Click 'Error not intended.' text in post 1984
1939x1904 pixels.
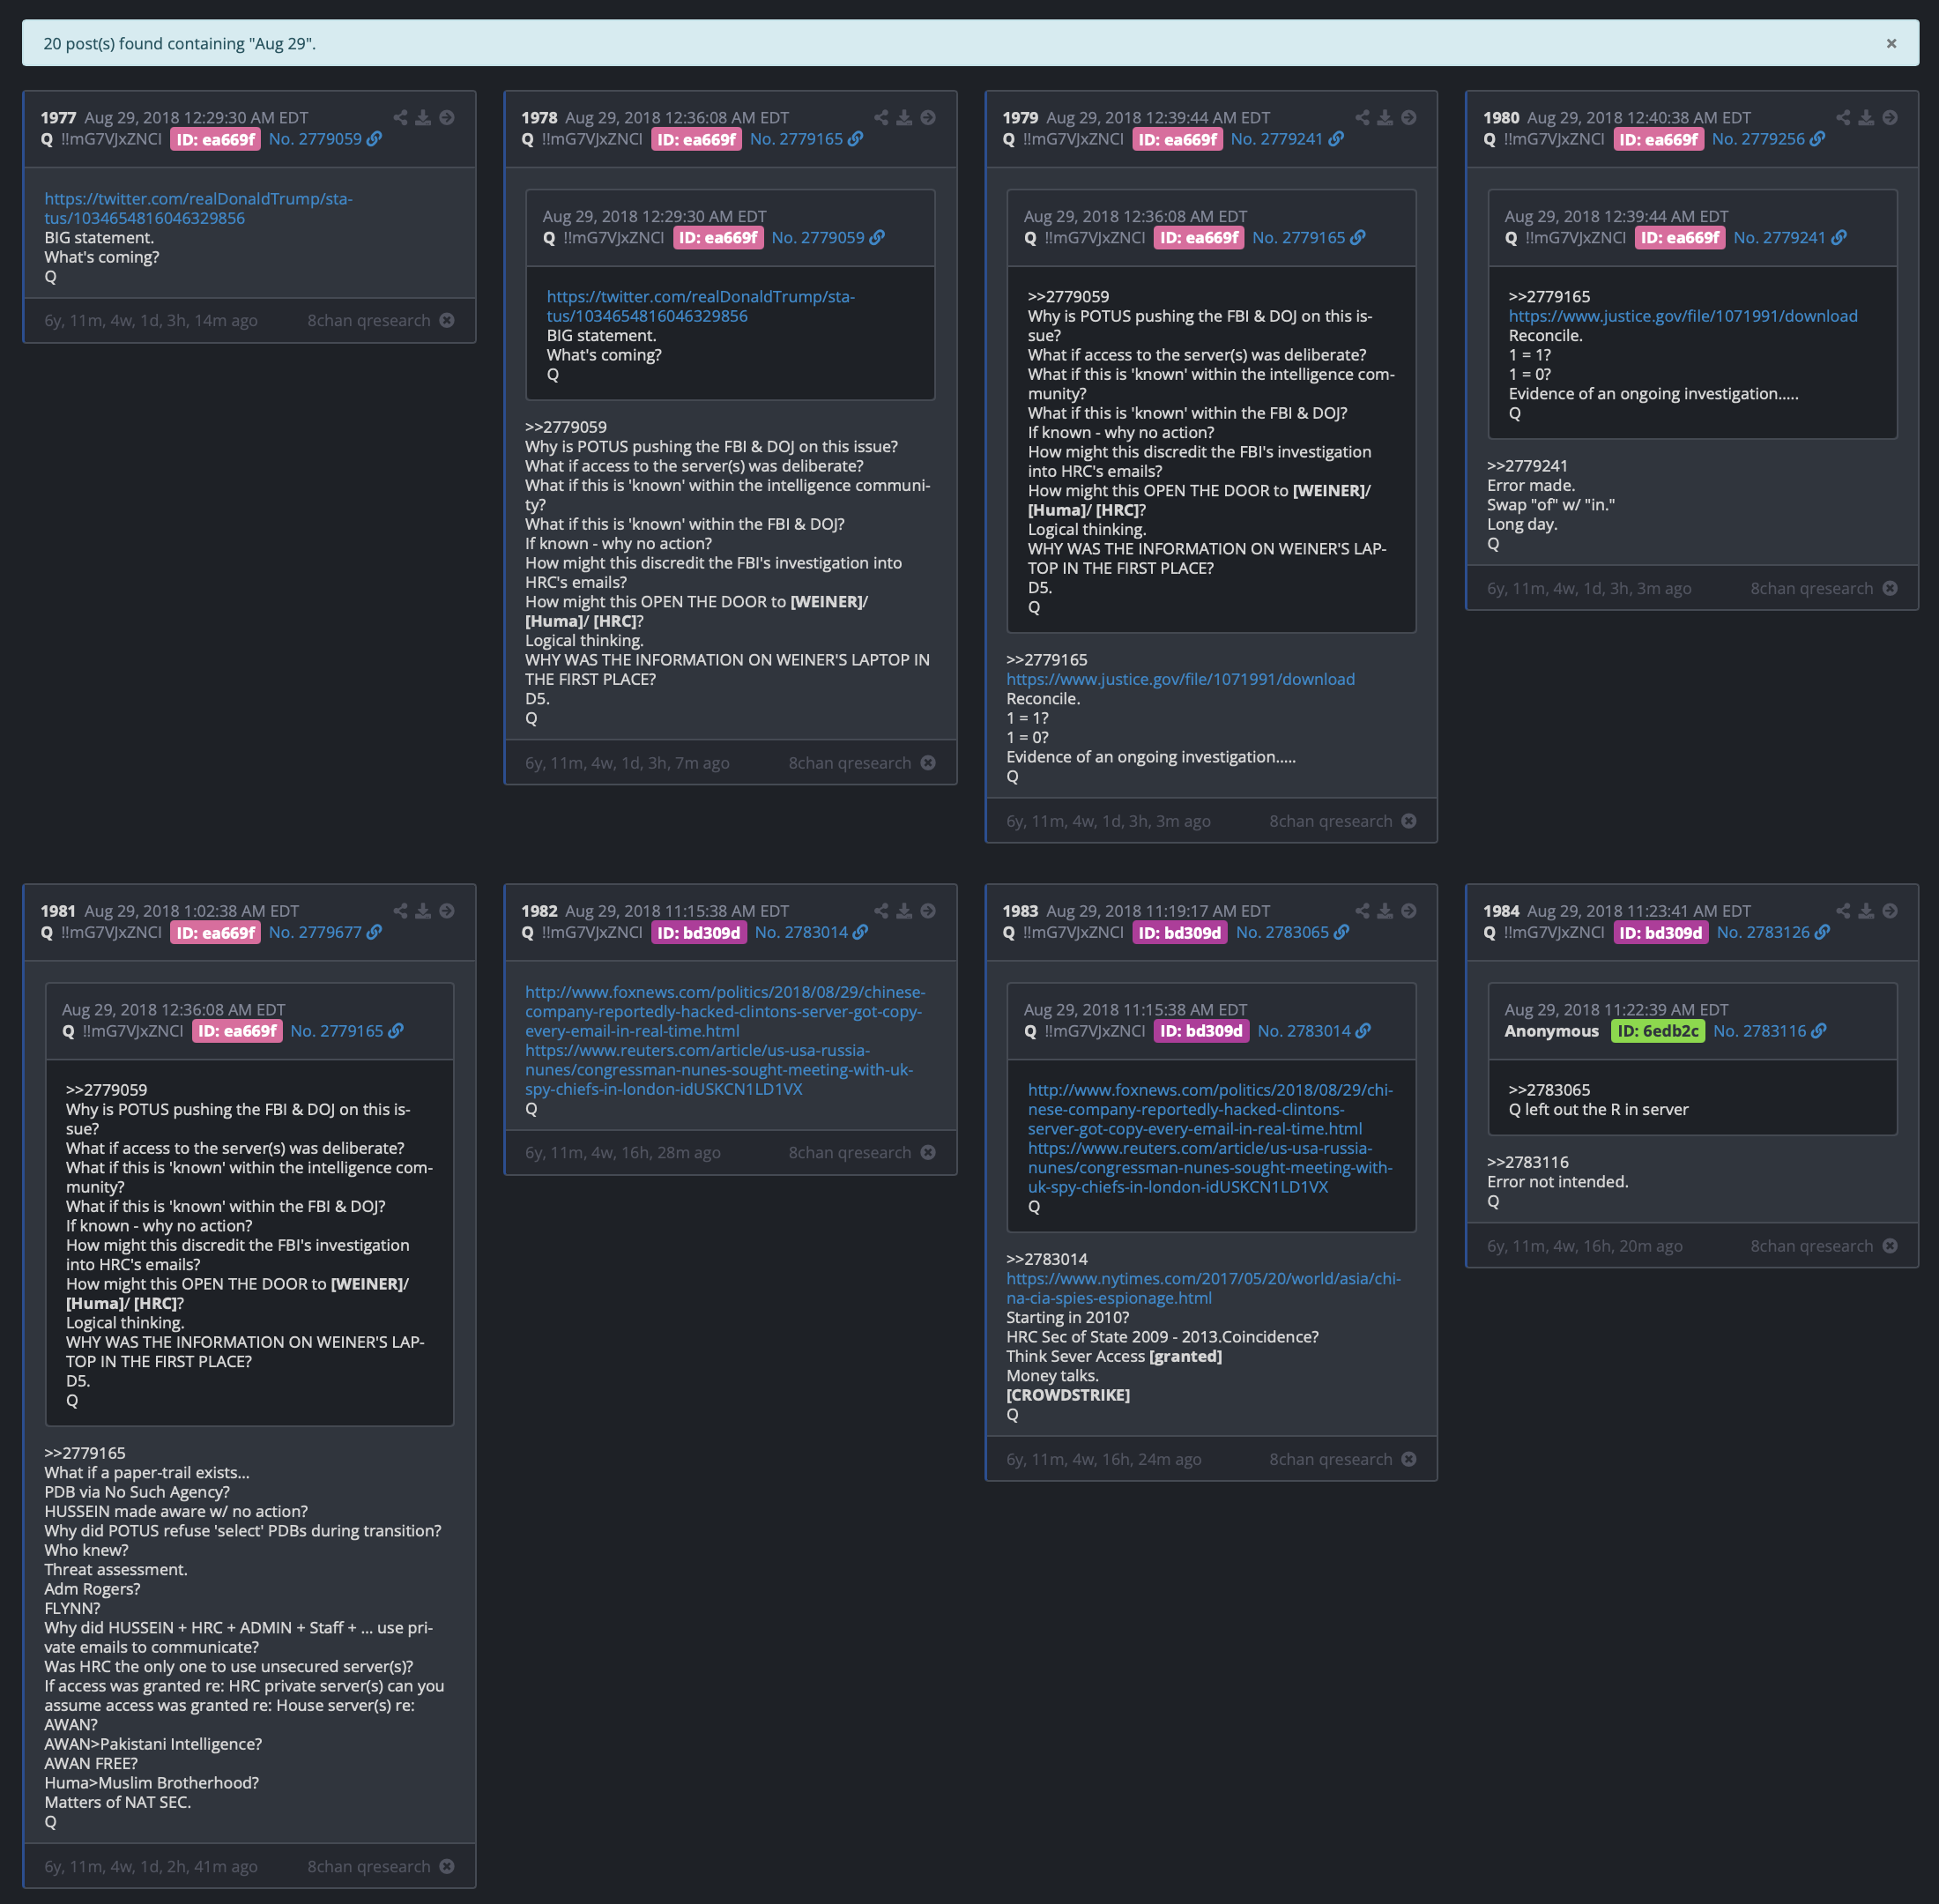point(1557,1181)
